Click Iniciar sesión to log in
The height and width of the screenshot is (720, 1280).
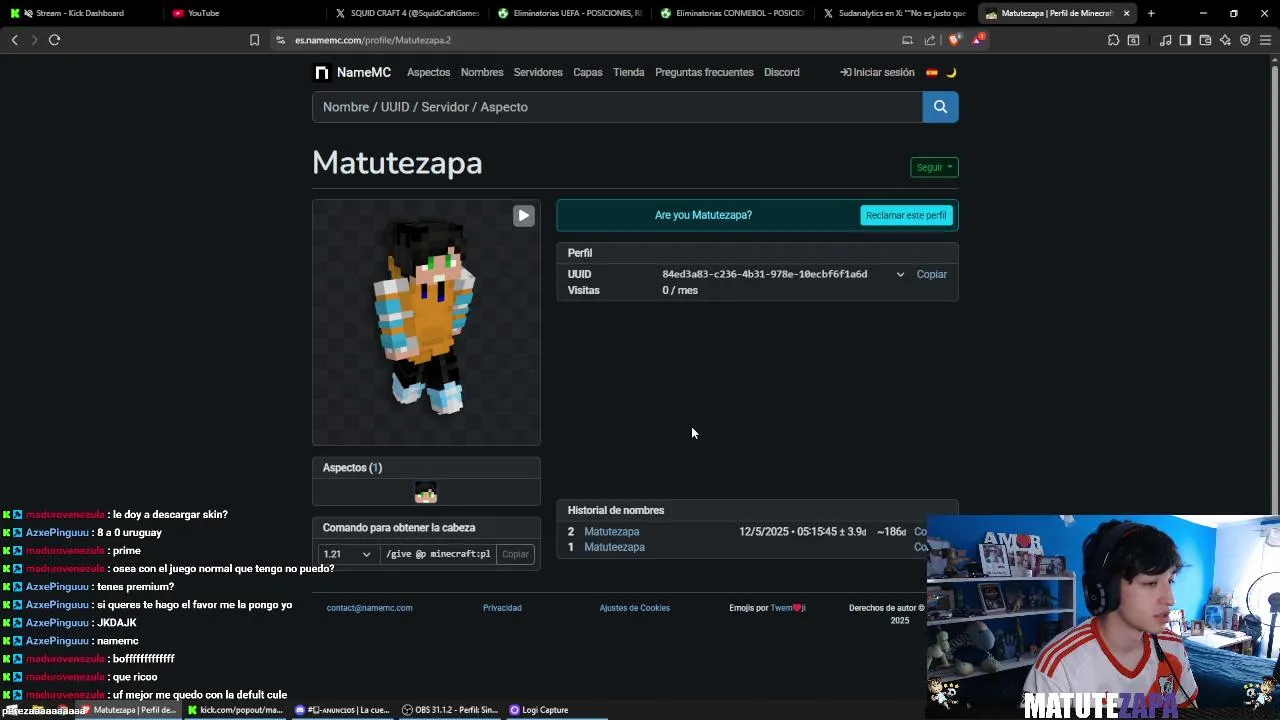877,72
